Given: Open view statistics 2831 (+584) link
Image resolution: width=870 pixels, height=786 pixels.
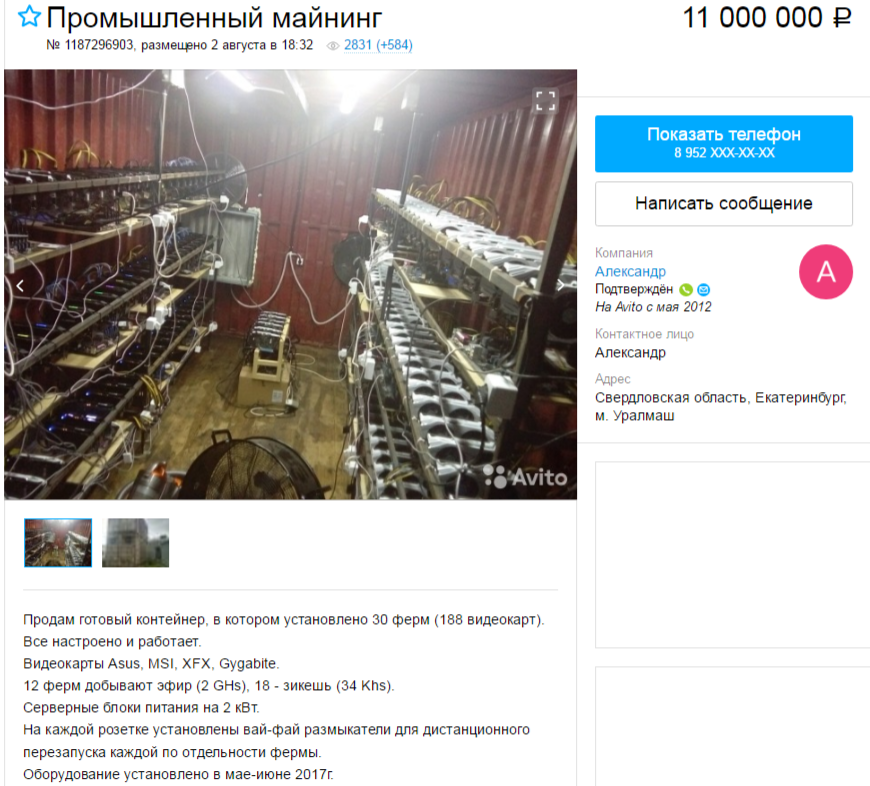Looking at the screenshot, I should [x=378, y=45].
